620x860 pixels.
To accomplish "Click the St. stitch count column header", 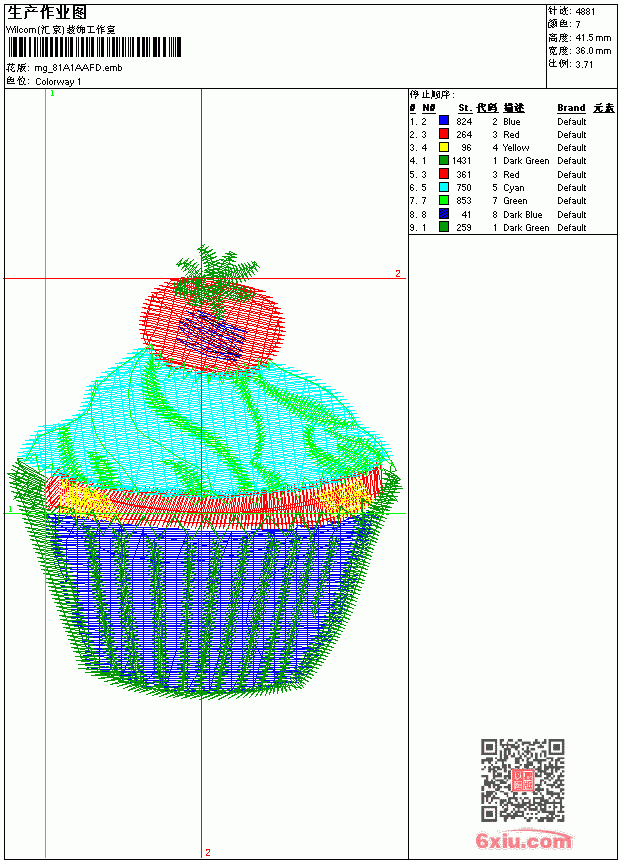I will [465, 108].
